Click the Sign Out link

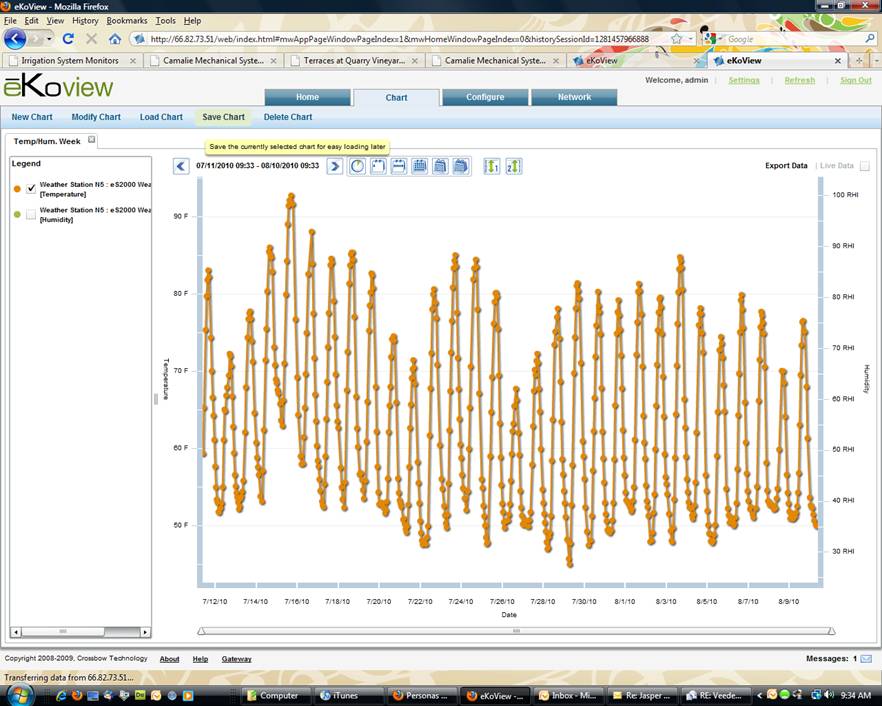pyautogui.click(x=855, y=80)
